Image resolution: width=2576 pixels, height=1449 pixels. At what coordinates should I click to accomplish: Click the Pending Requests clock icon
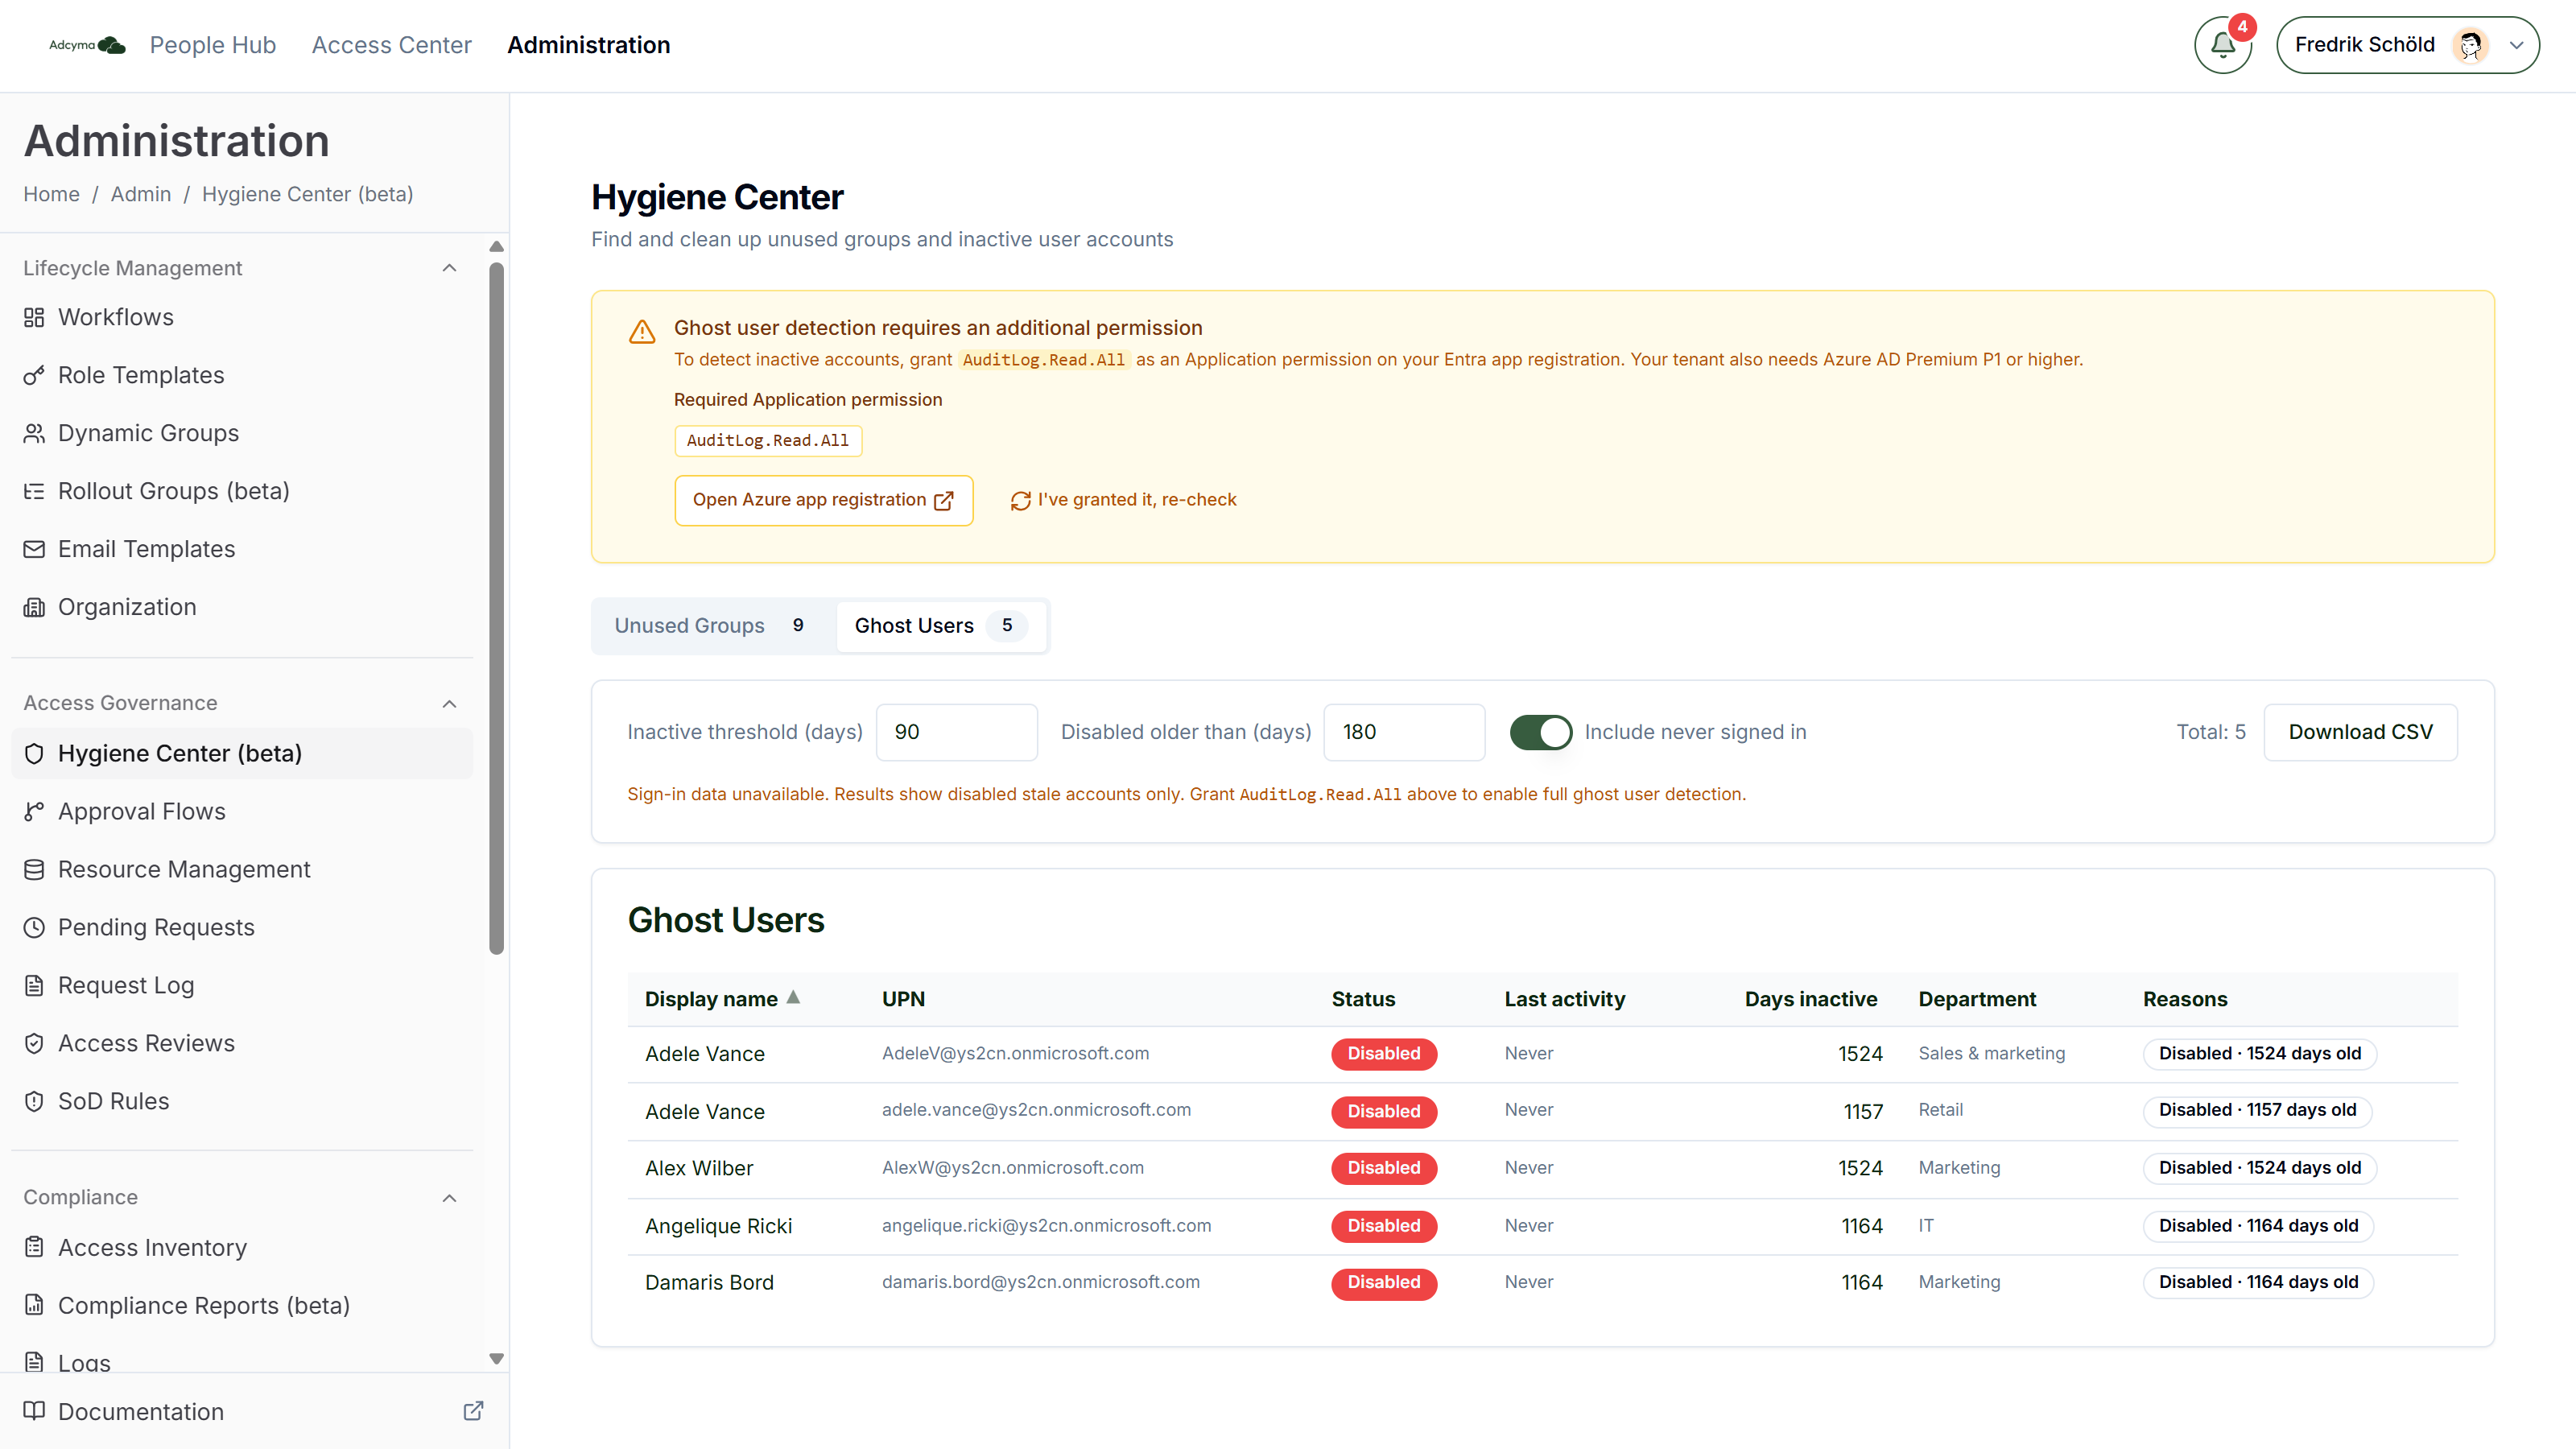pyautogui.click(x=34, y=927)
